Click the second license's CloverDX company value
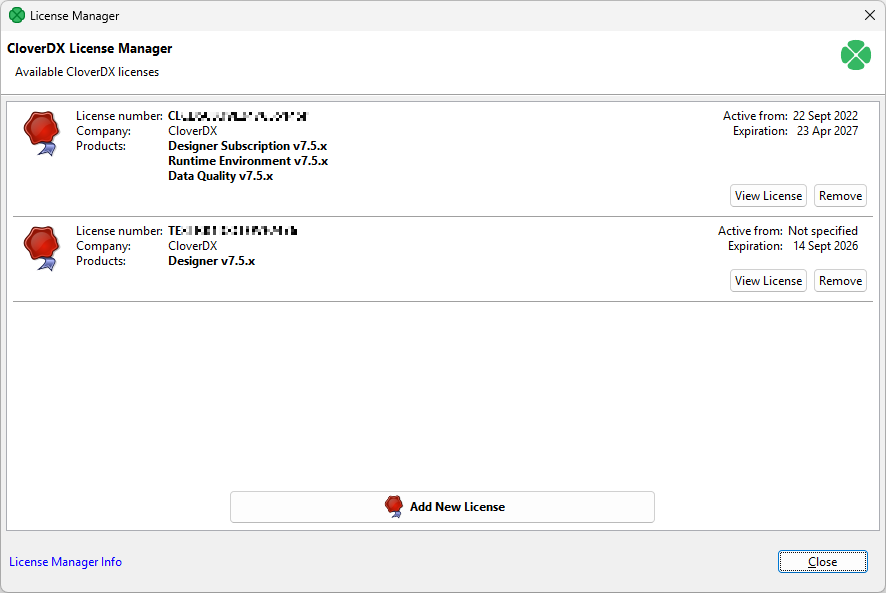 pyautogui.click(x=193, y=246)
